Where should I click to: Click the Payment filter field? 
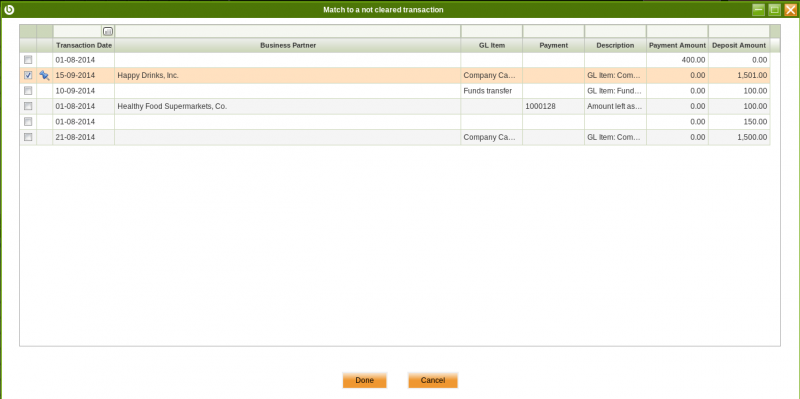[x=554, y=32]
